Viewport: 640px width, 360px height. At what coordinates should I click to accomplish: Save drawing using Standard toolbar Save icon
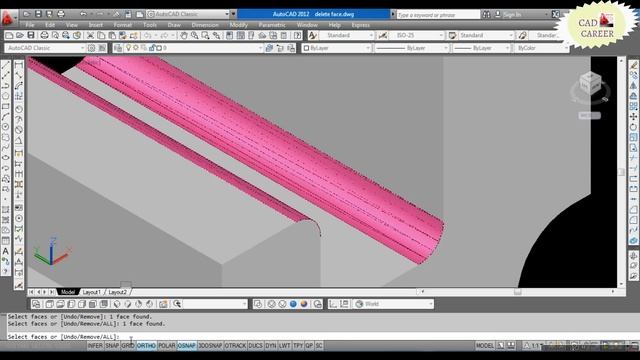31,36
